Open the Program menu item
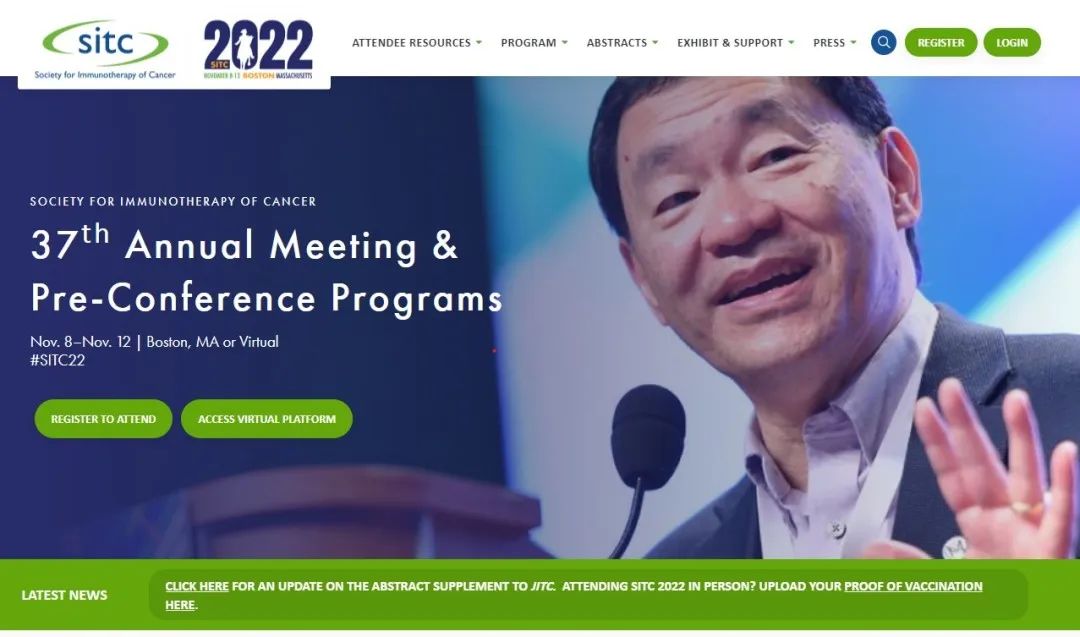1080x637 pixels. [x=528, y=43]
